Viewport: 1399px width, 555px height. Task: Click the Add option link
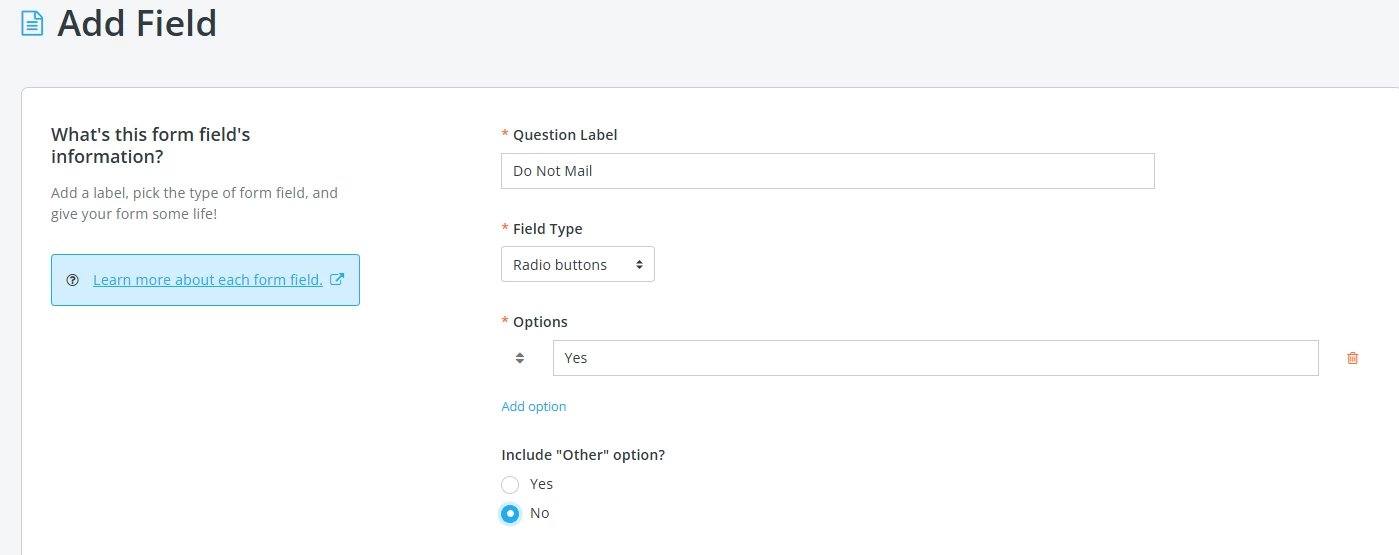click(x=534, y=407)
